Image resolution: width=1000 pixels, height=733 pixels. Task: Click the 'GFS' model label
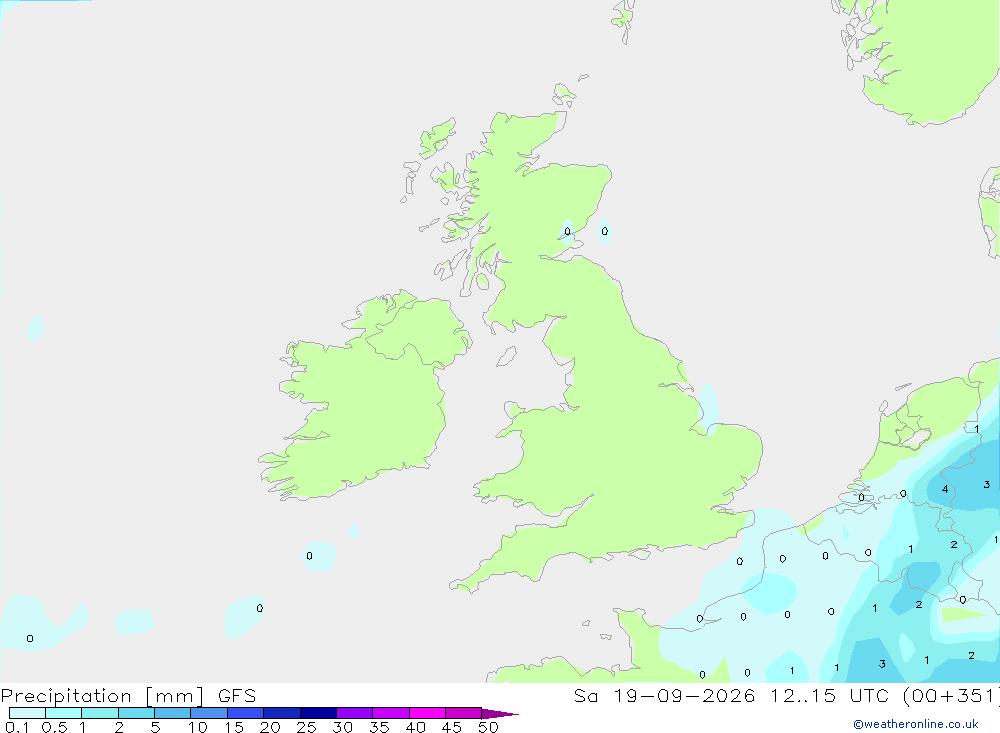click(237, 696)
